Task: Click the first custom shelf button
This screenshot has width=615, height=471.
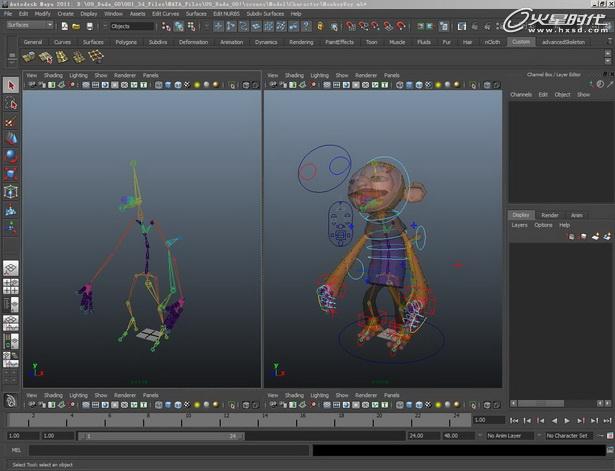Action: click(x=29, y=57)
